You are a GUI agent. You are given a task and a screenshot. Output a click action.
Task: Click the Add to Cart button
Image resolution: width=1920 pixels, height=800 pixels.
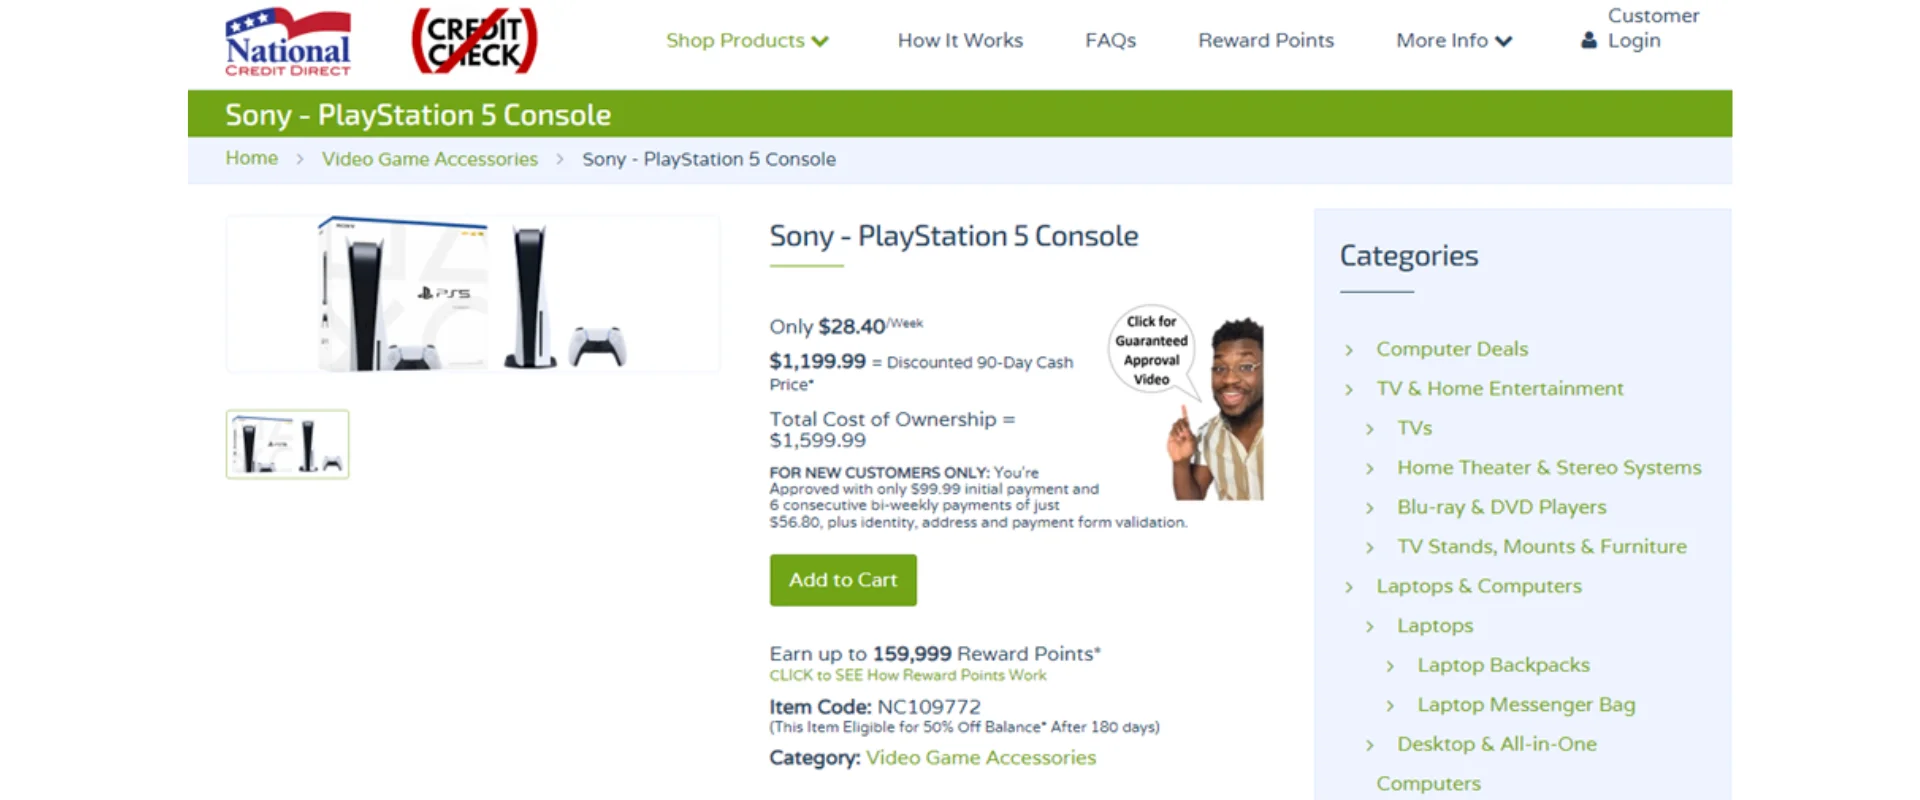[842, 580]
